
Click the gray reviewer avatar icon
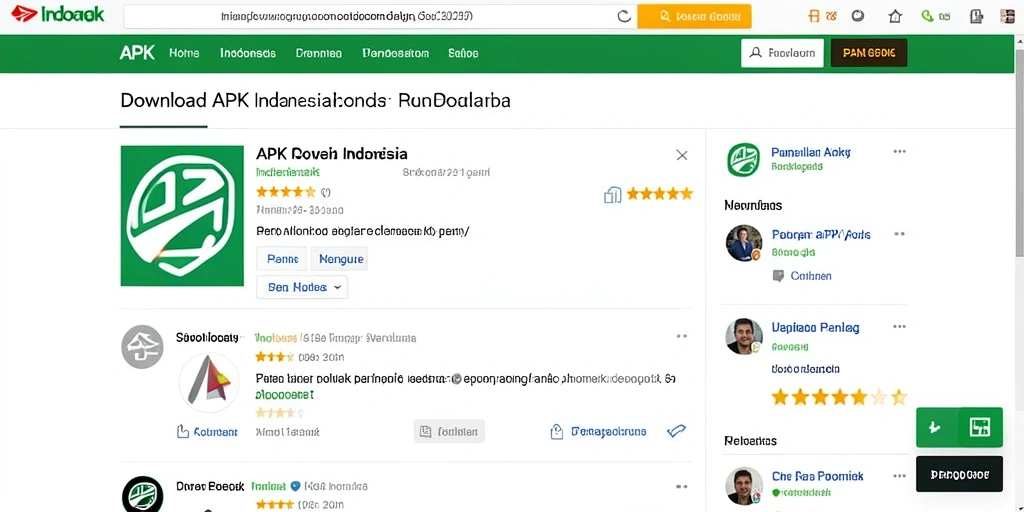point(142,347)
